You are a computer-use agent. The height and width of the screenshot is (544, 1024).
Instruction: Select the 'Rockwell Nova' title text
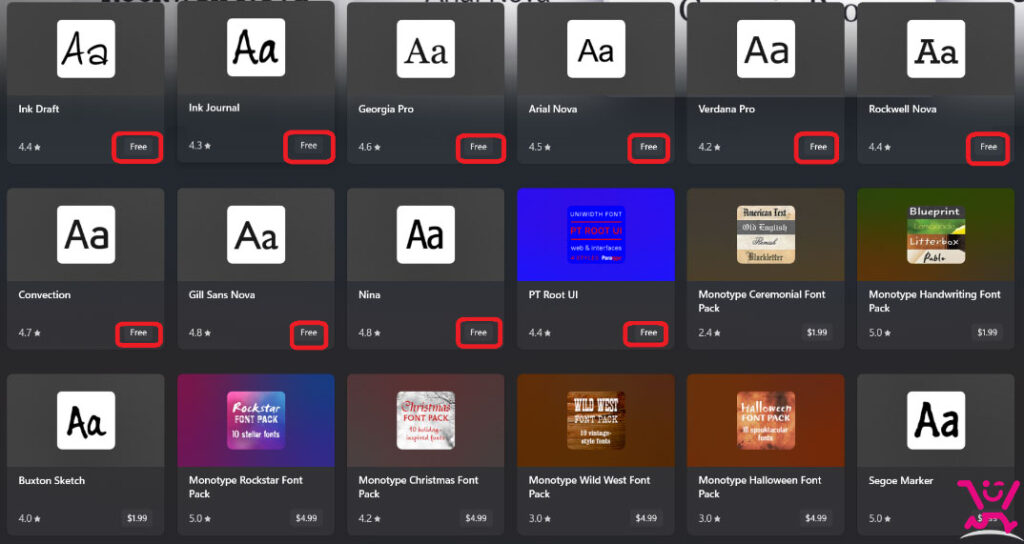click(903, 109)
